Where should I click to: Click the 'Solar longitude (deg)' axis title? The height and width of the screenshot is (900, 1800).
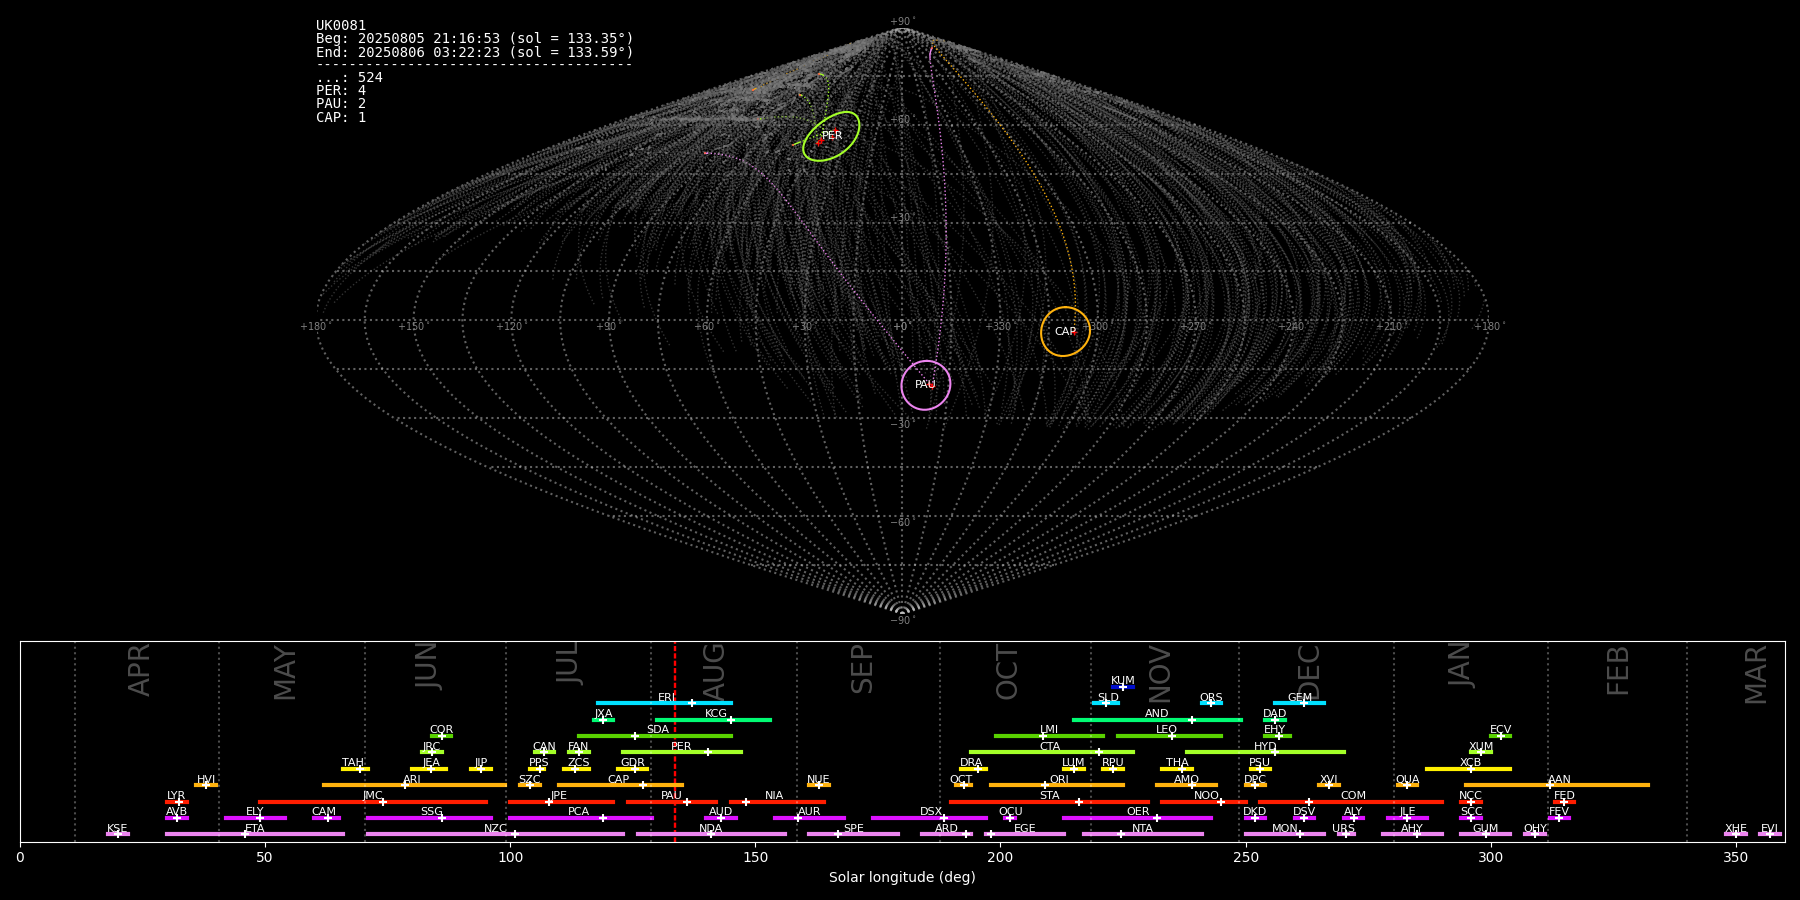click(x=902, y=877)
